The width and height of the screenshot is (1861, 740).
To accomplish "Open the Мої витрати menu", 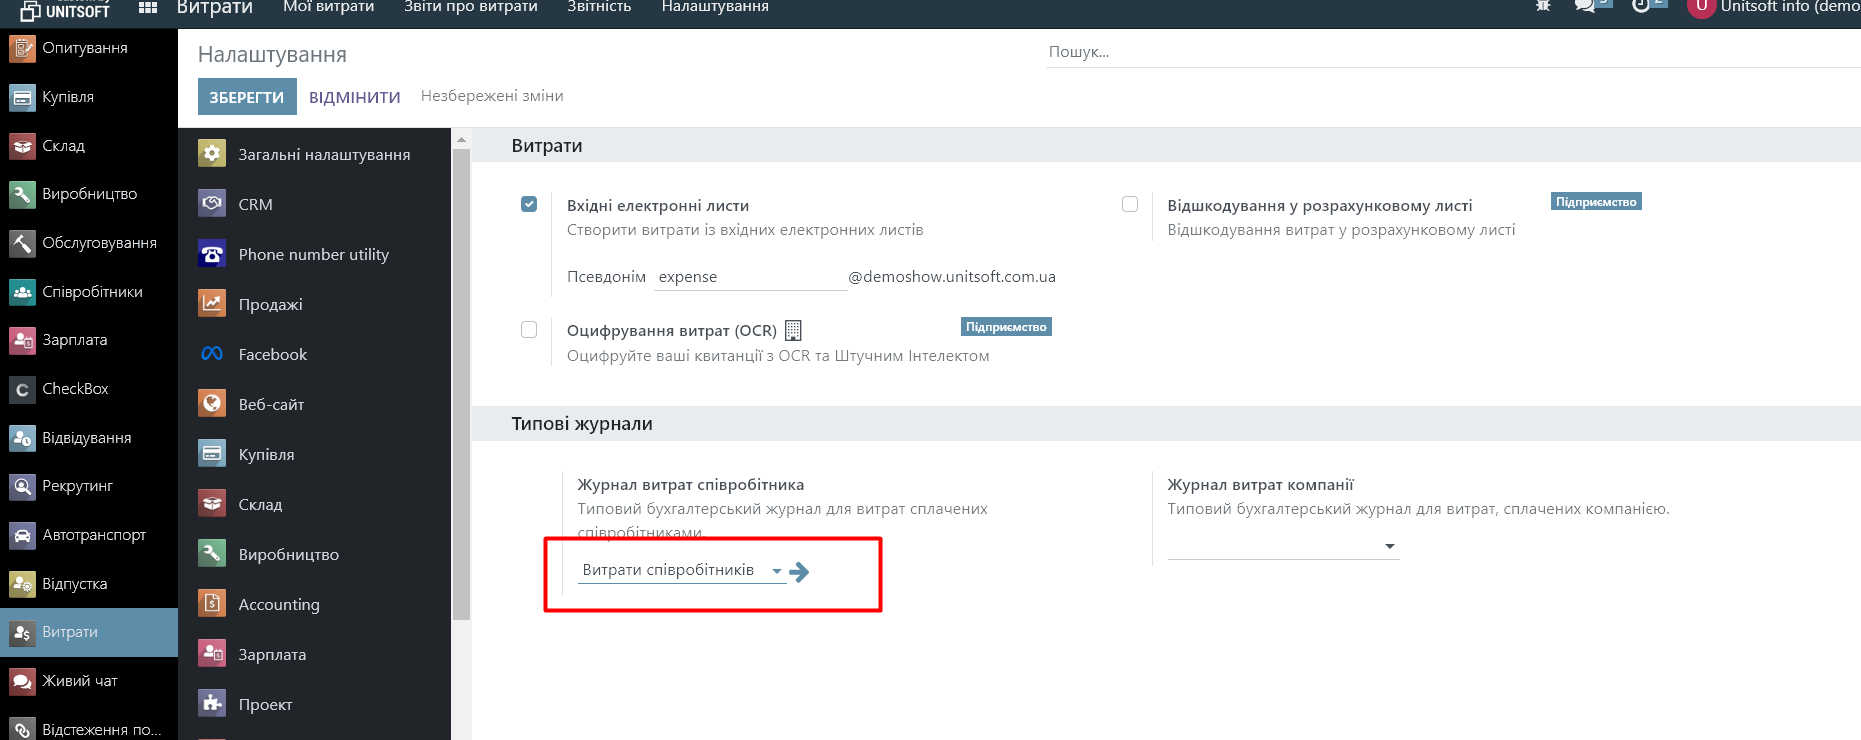I will [x=328, y=7].
